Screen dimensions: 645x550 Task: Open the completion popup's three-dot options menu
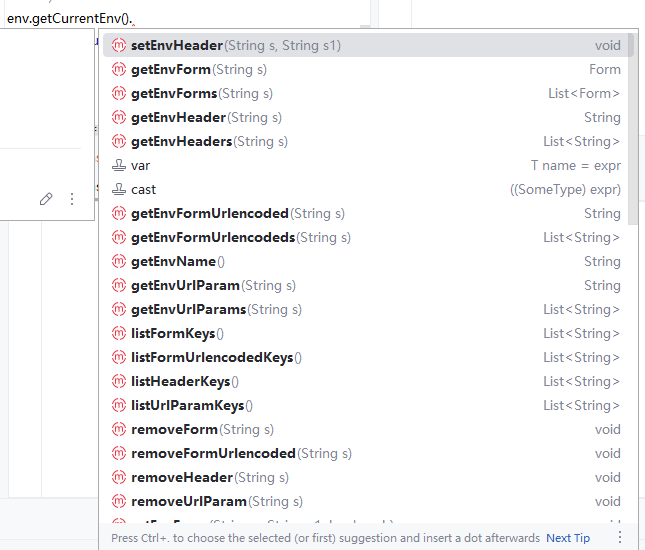619,537
